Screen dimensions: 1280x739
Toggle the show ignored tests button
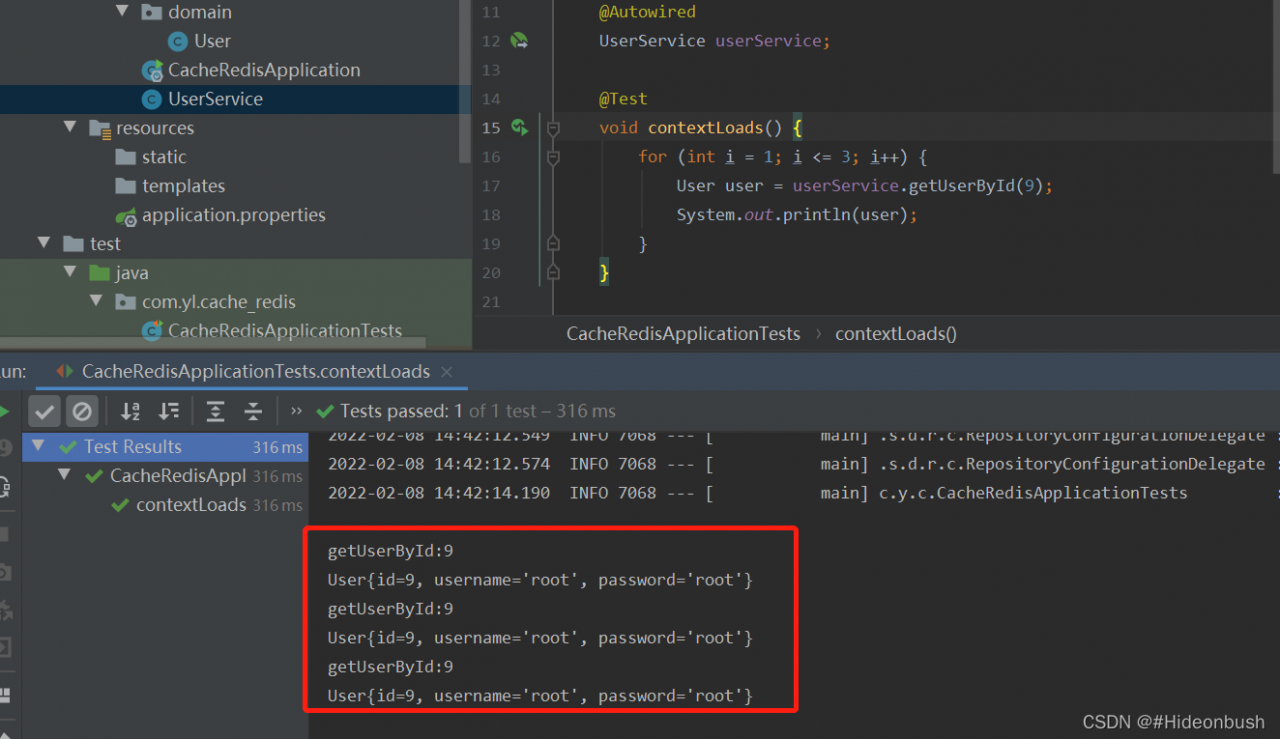(82, 411)
